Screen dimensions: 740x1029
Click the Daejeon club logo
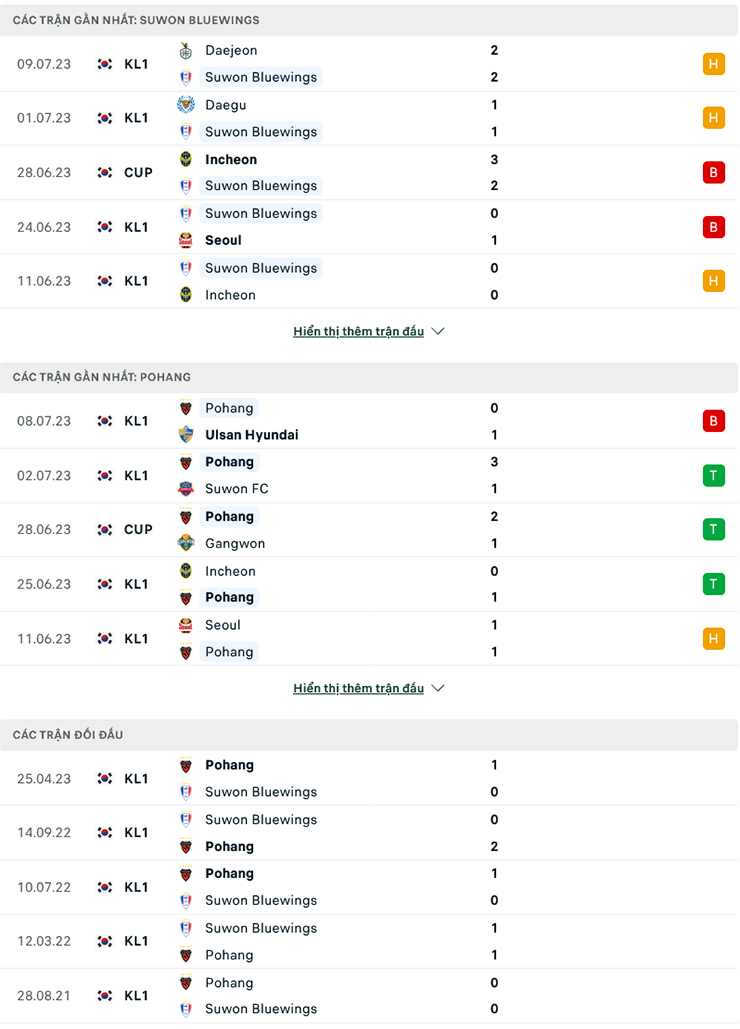coord(184,50)
